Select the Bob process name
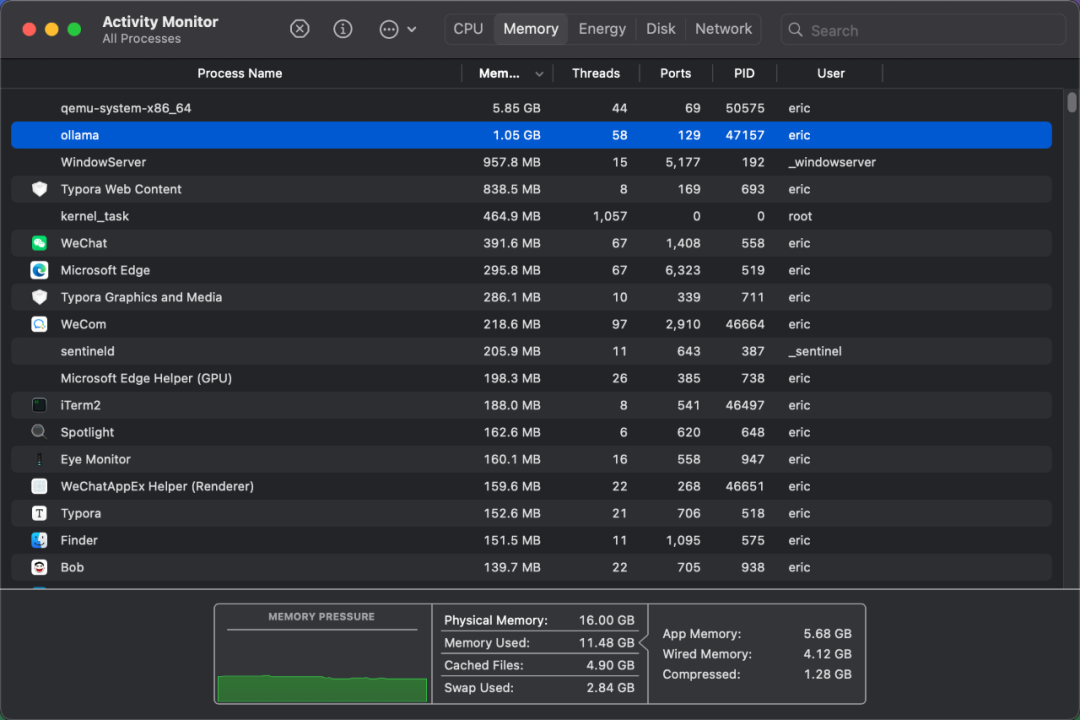 coord(72,567)
